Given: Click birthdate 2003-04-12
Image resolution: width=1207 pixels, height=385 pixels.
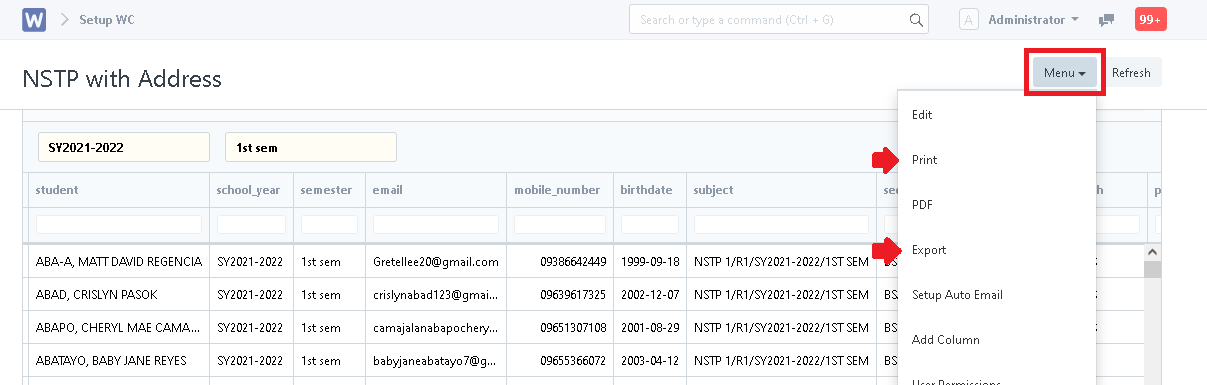Looking at the screenshot, I should click(650, 361).
